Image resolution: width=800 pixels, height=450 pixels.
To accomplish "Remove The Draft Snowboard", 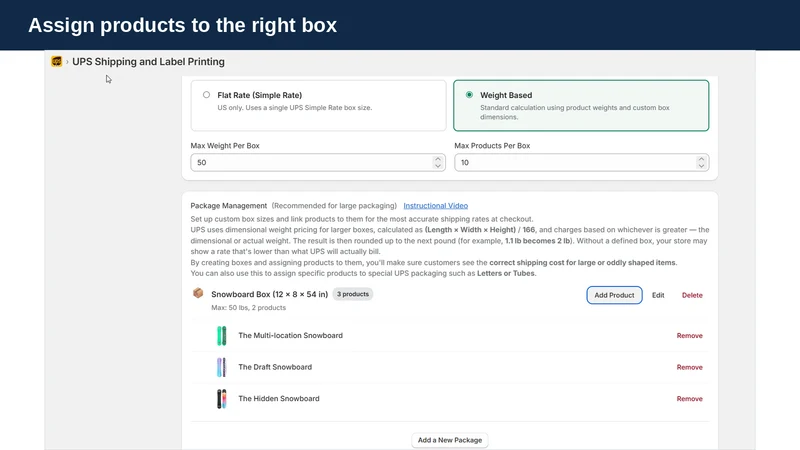I will [x=689, y=367].
